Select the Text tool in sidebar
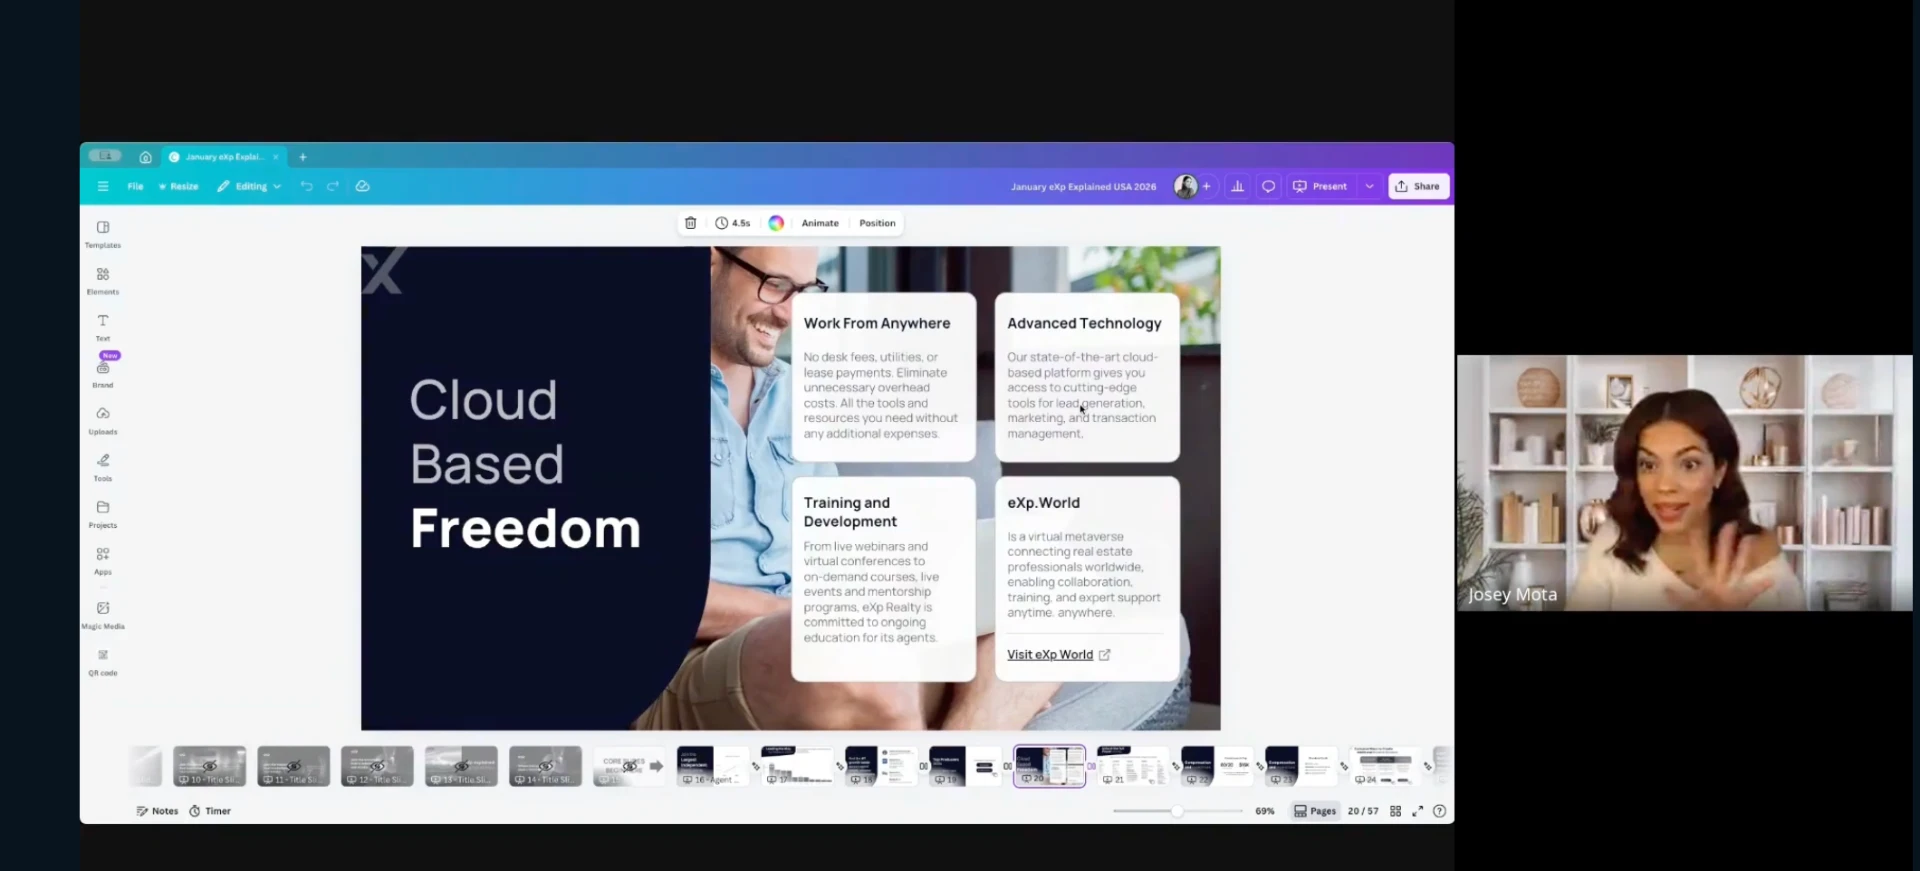This screenshot has height=871, width=1920. coord(103,327)
